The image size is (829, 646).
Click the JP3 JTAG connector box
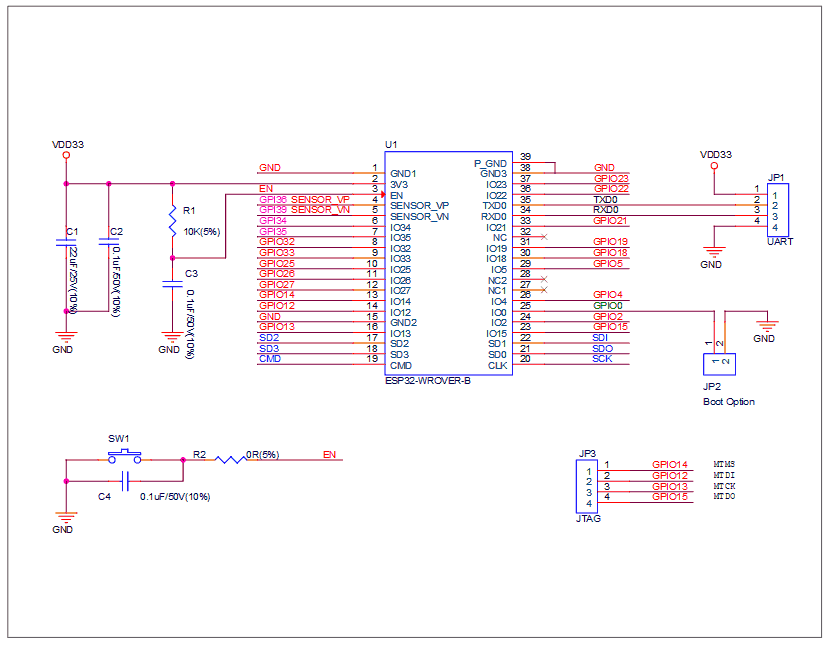[587, 486]
